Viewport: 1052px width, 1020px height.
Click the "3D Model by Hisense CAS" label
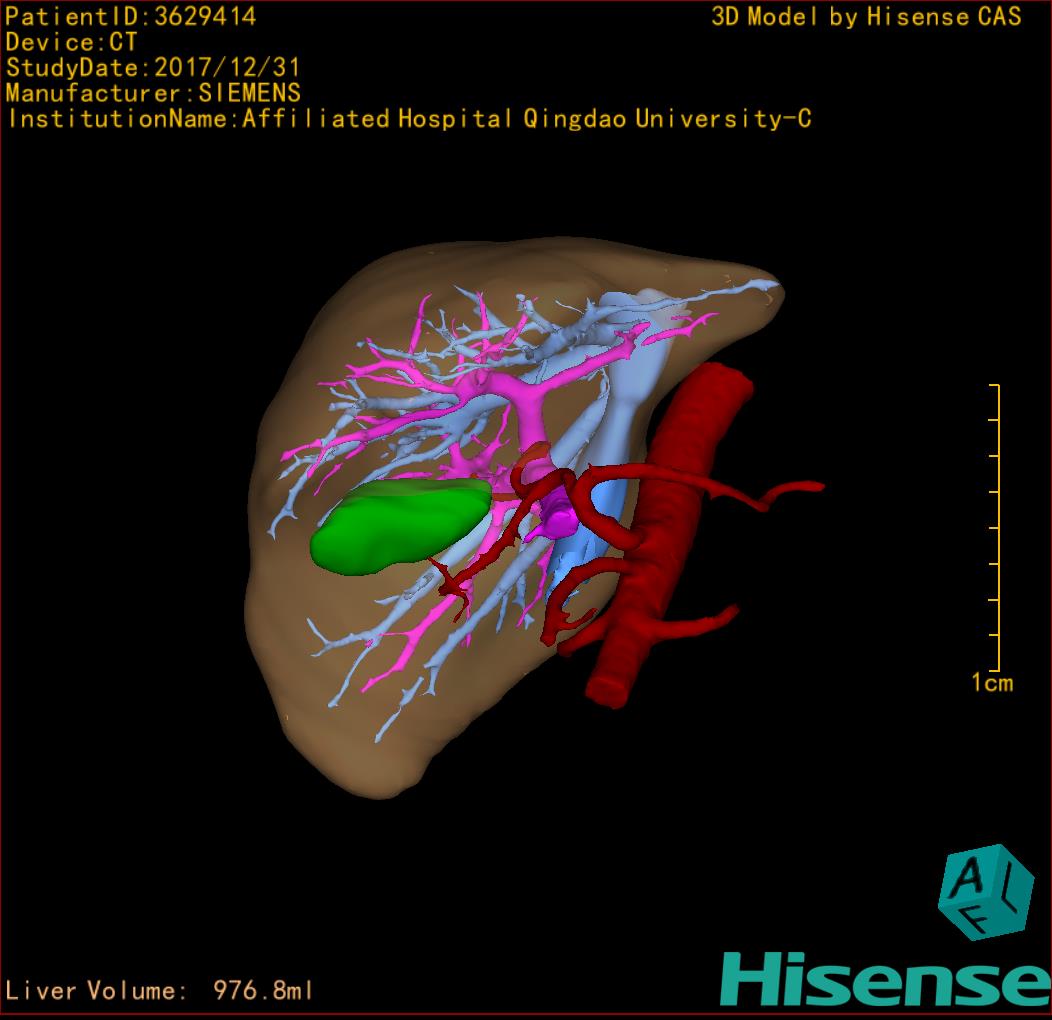(x=866, y=16)
